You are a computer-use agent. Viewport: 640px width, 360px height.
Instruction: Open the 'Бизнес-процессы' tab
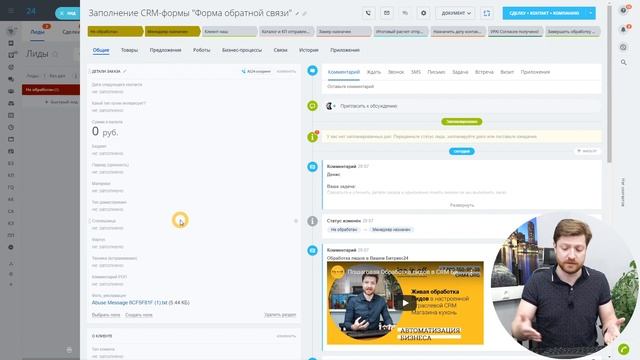click(x=242, y=50)
